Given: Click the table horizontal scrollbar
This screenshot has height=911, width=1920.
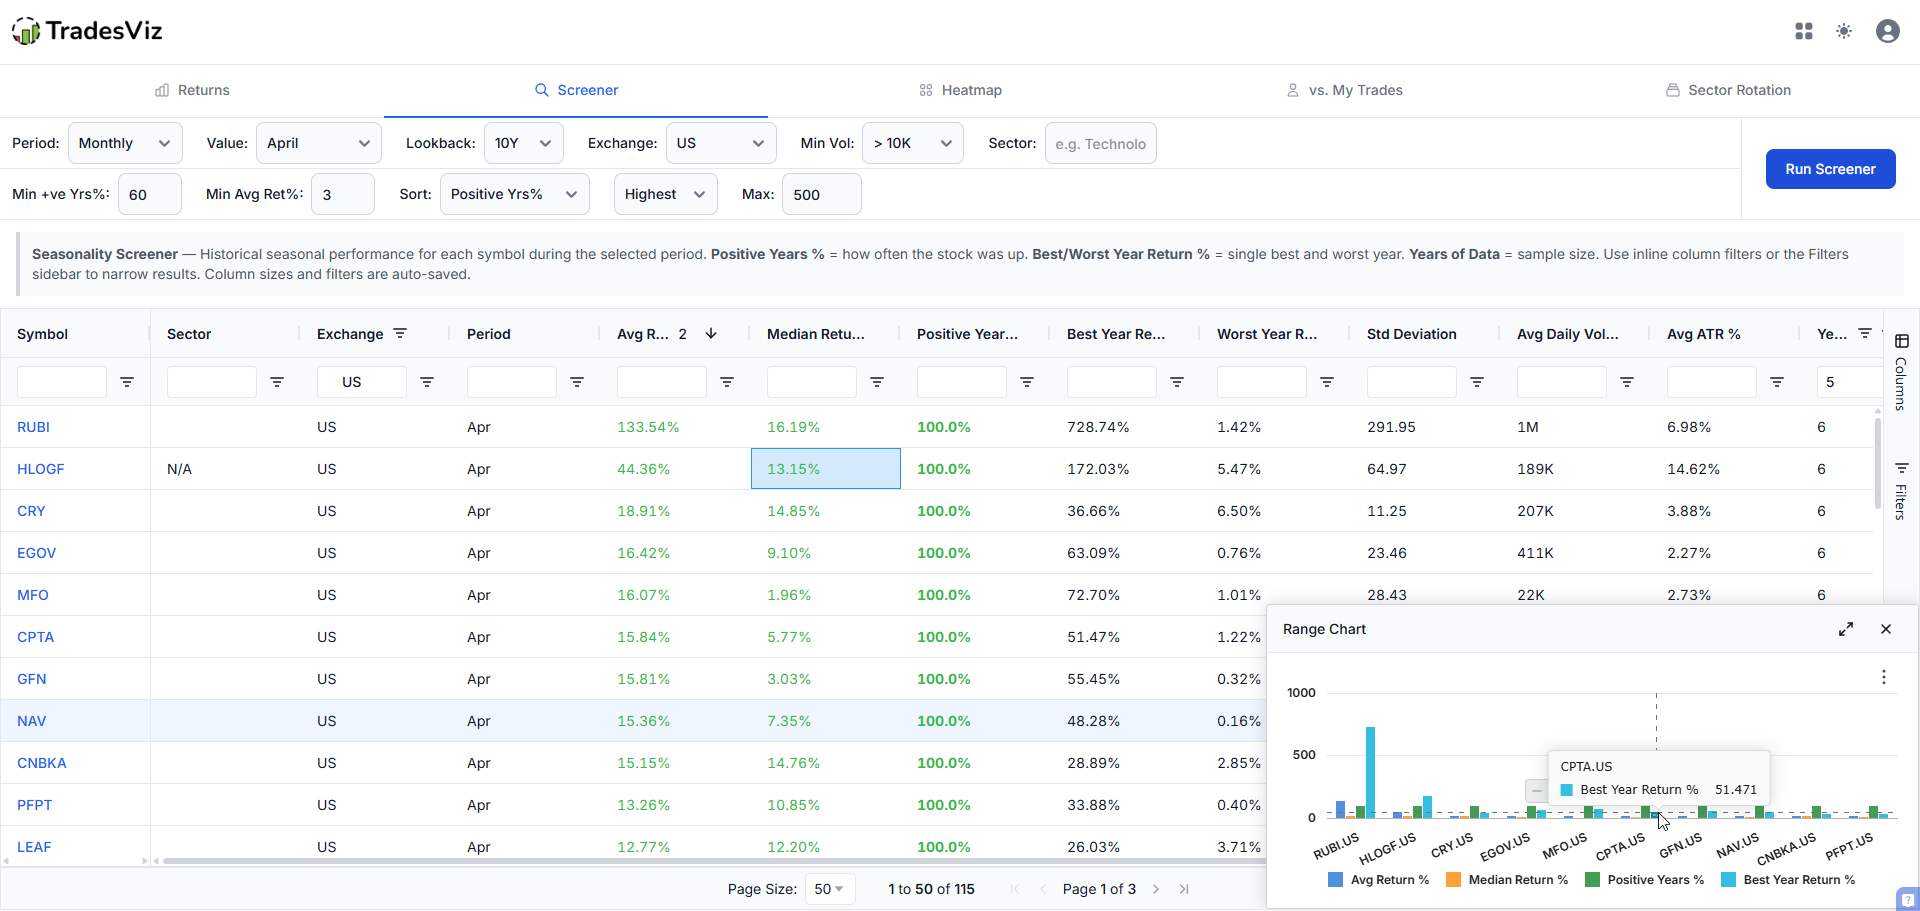Looking at the screenshot, I should click(x=714, y=860).
